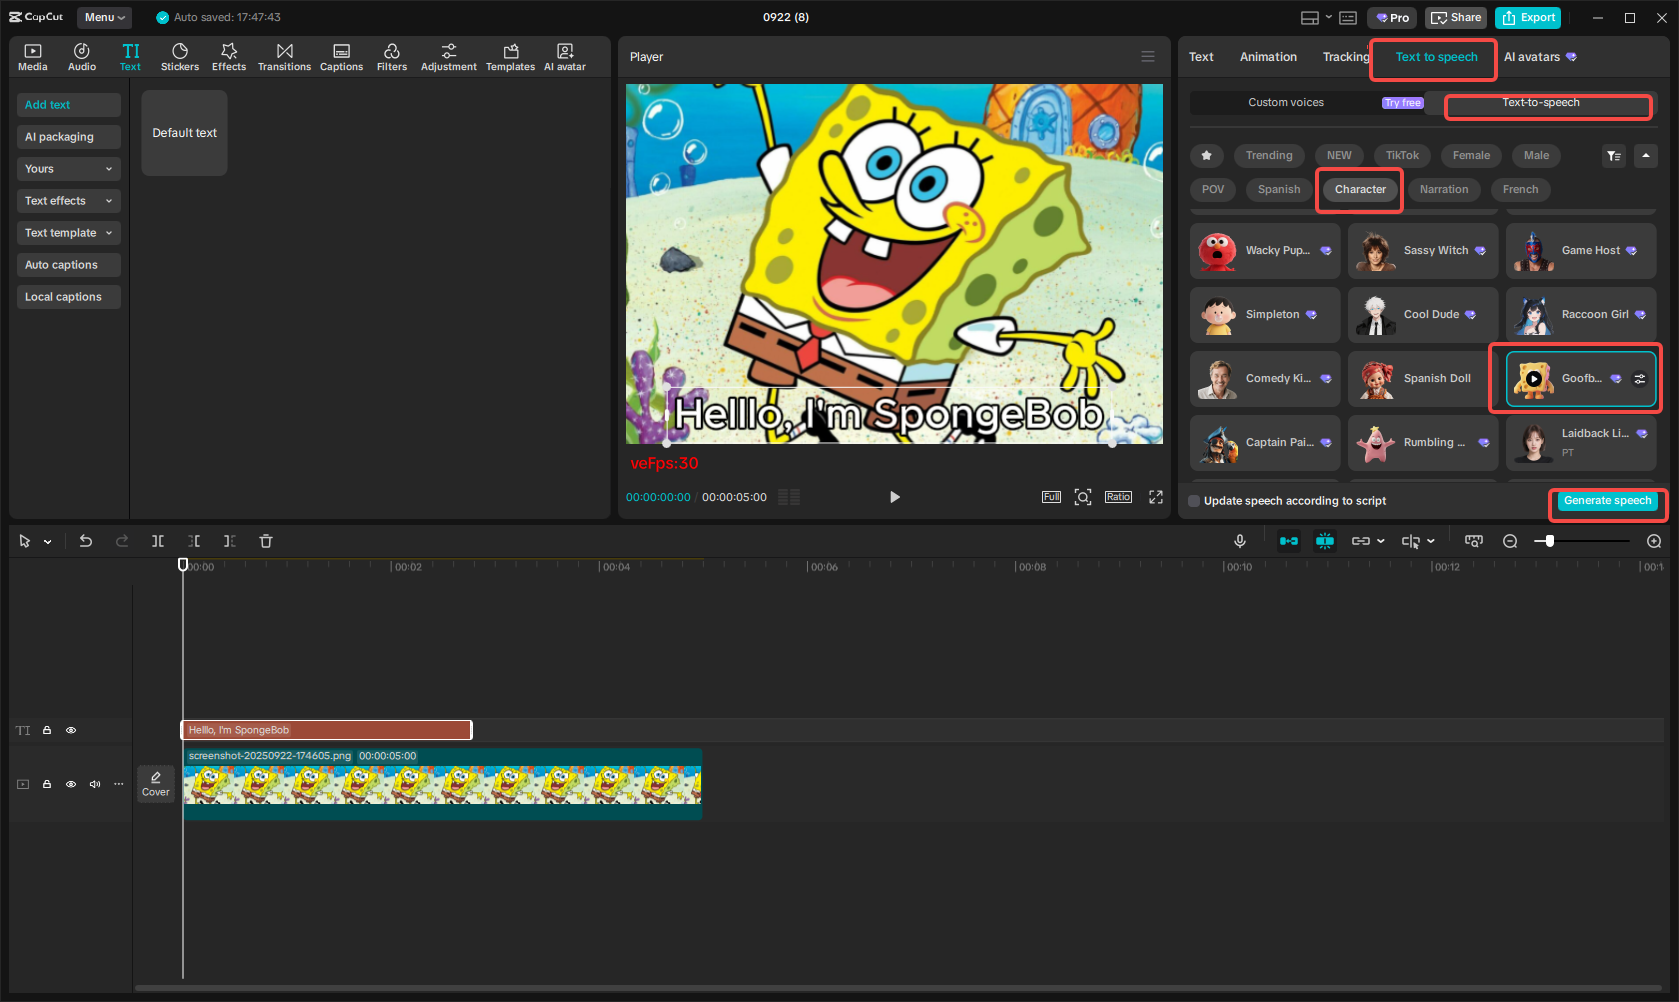Open the Menu dropdown
Viewport: 1679px width, 1002px height.
click(104, 17)
